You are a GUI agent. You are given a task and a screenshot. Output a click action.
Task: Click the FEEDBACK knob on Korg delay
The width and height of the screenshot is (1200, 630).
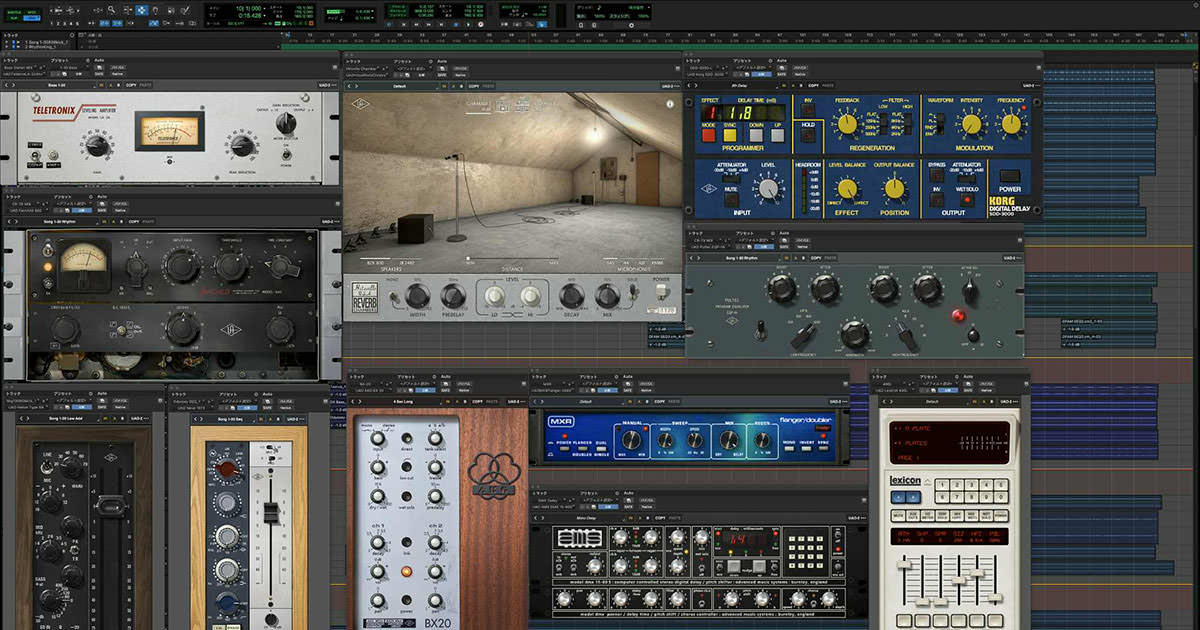[848, 123]
